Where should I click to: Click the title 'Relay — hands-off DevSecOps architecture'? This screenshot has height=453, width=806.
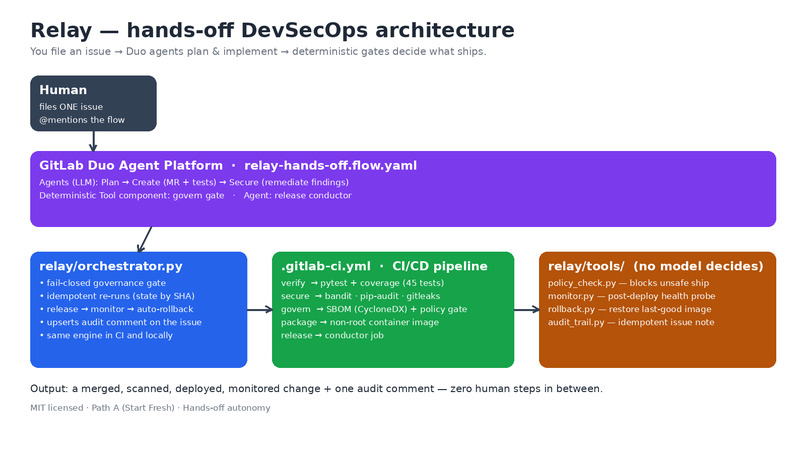(x=272, y=30)
